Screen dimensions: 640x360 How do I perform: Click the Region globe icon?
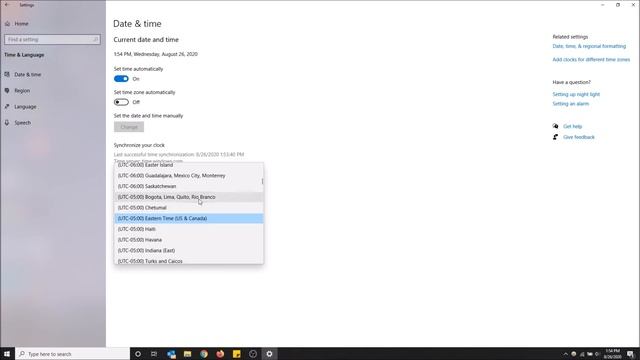point(7,91)
